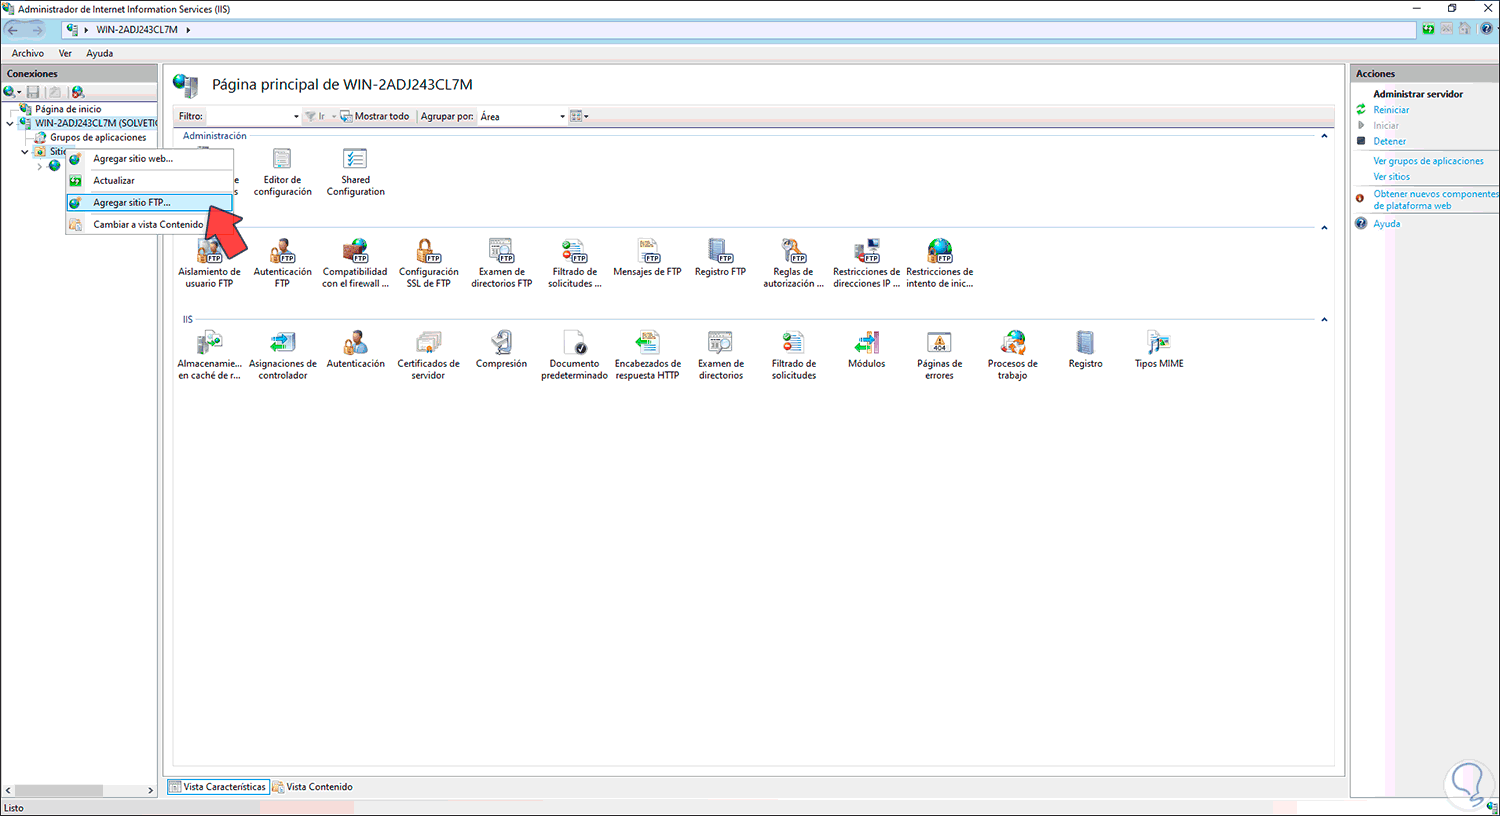Open Procesos de trabajo feature

(x=1012, y=356)
